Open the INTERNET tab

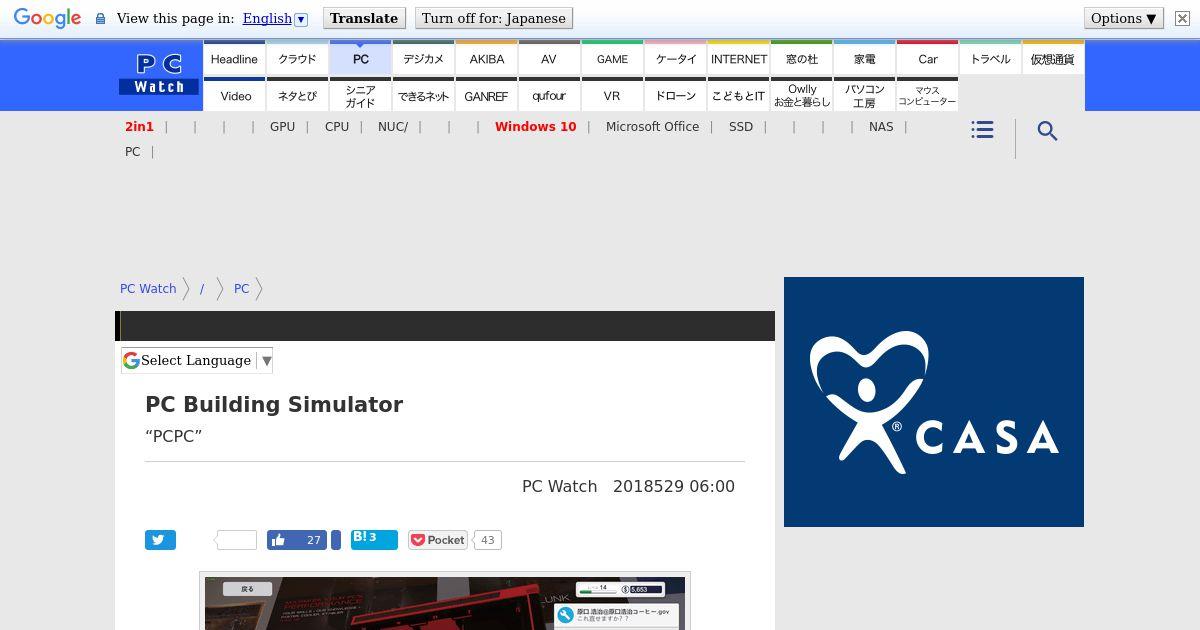[x=739, y=59]
